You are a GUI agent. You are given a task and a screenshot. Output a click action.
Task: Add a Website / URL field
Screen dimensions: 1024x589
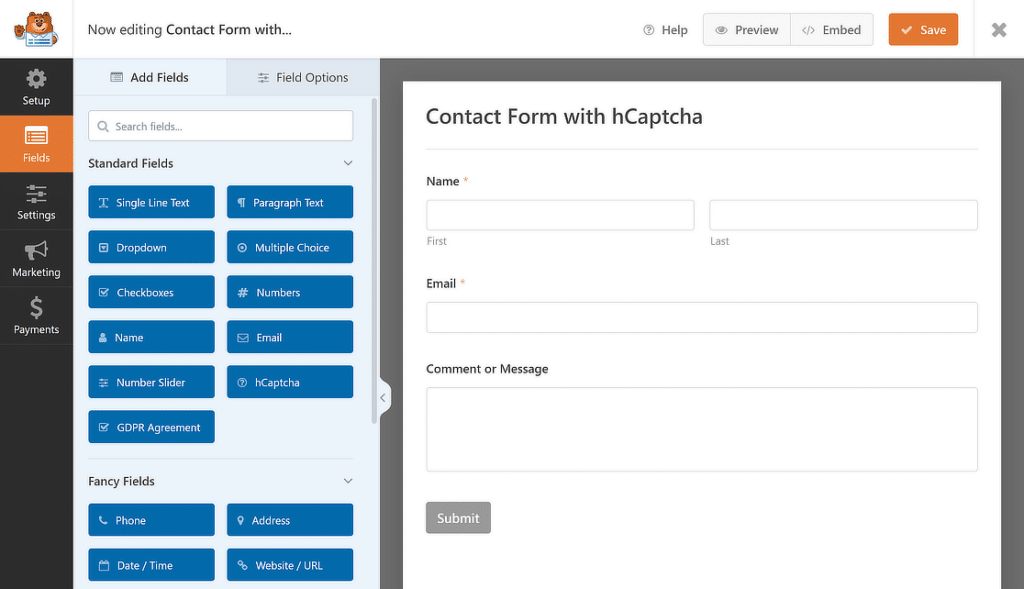[x=290, y=565]
